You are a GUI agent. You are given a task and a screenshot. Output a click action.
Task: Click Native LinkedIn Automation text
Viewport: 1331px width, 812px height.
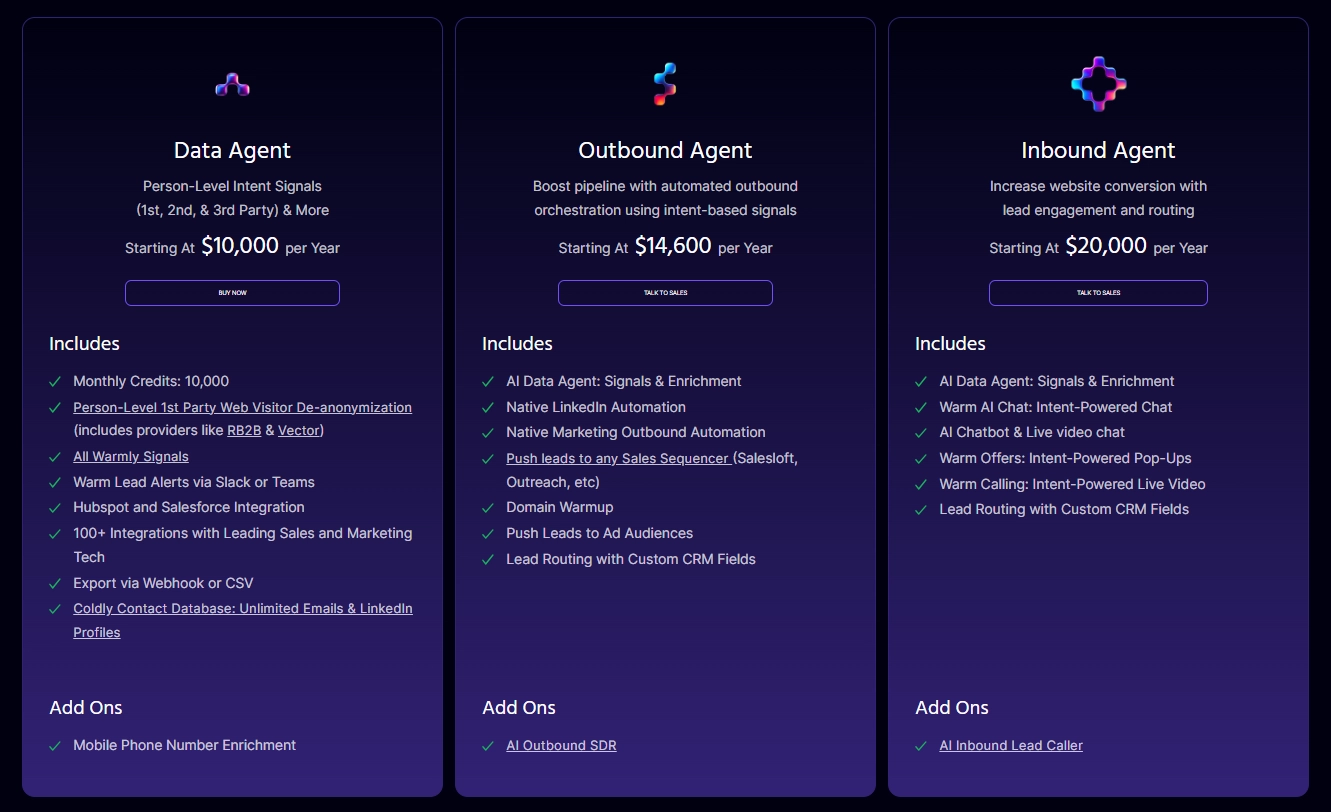596,407
